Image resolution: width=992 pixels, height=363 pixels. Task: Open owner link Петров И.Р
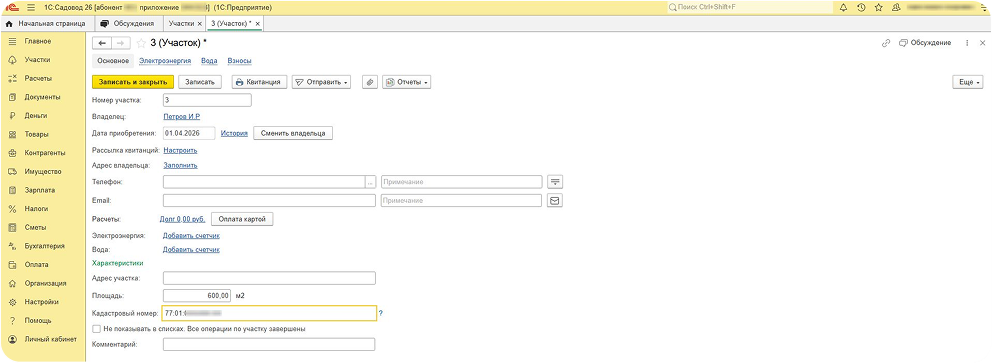pyautogui.click(x=182, y=117)
